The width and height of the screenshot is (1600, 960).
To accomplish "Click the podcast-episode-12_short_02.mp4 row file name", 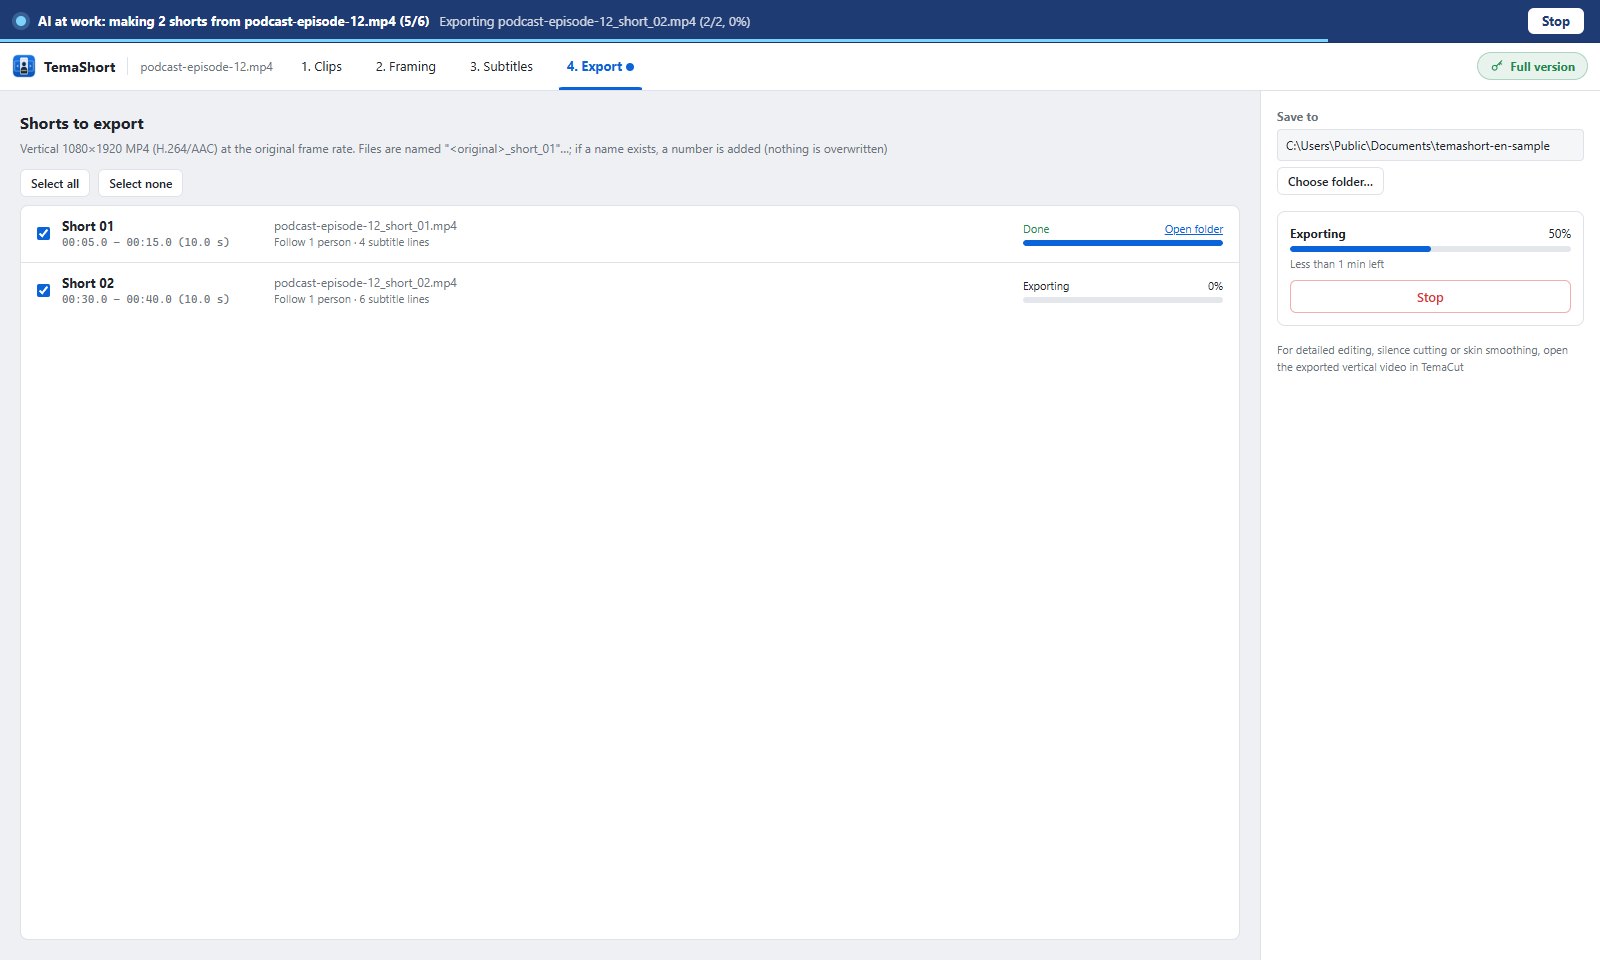I will 365,283.
